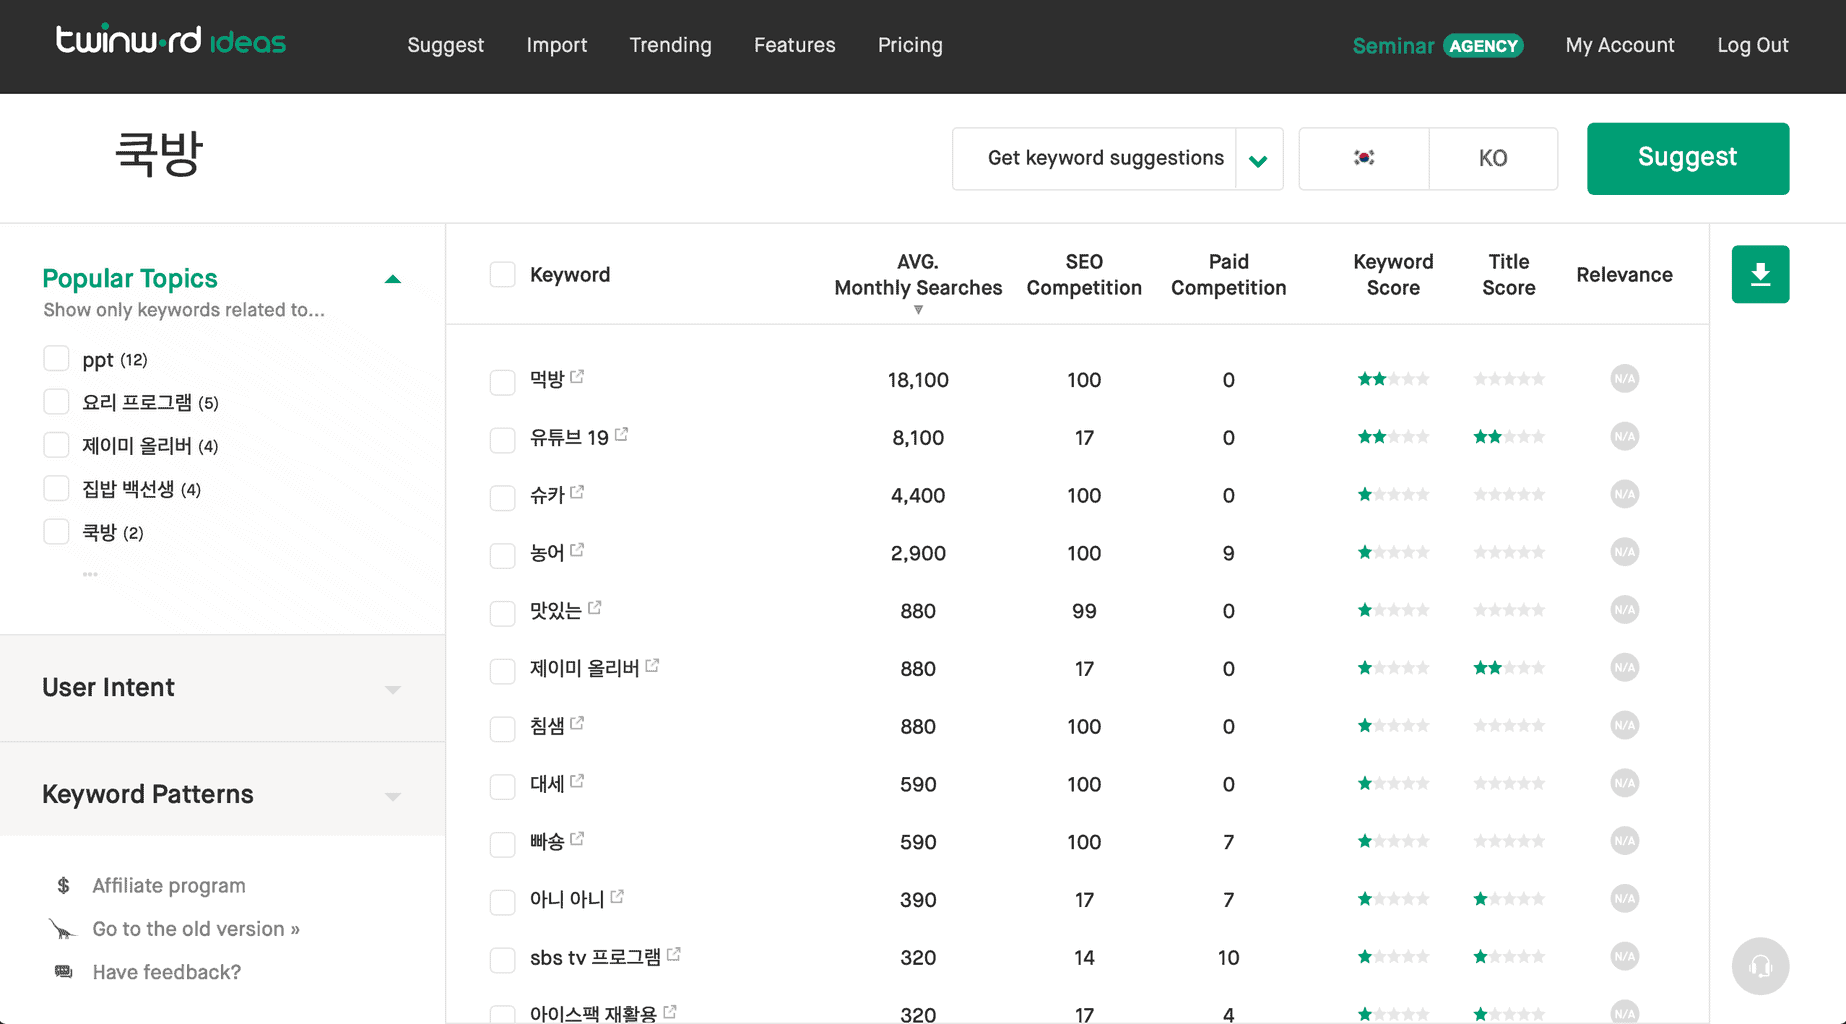Sort by Paid Competition column header
The width and height of the screenshot is (1846, 1024).
point(1228,274)
